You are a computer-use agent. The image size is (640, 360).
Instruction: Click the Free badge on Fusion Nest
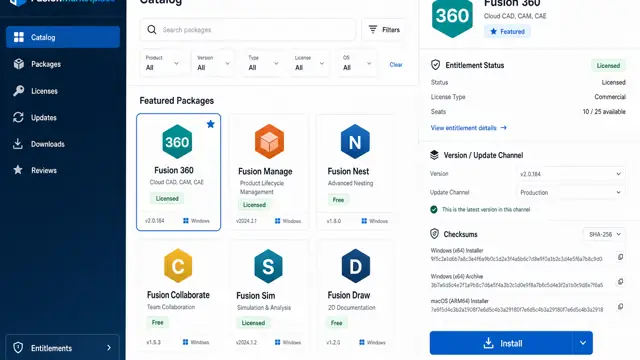(338, 200)
